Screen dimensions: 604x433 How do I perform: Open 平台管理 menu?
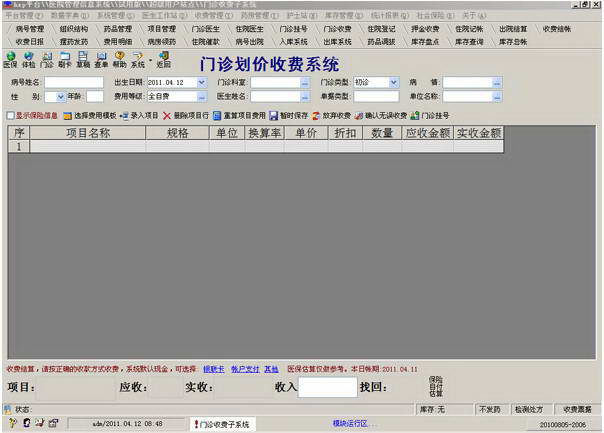point(24,16)
